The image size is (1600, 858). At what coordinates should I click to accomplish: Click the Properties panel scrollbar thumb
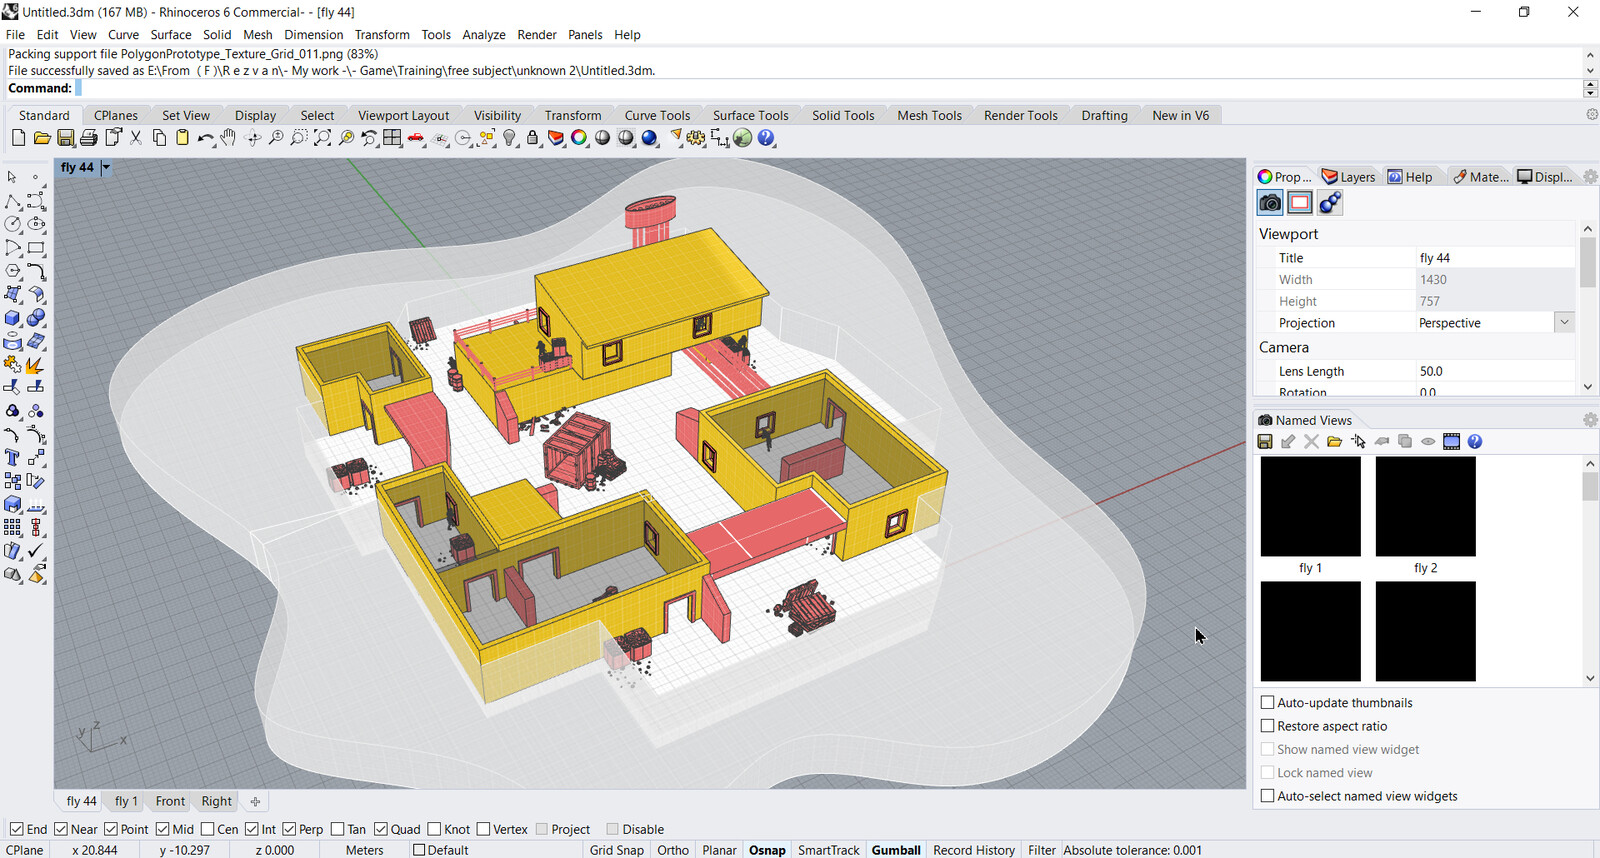(1588, 261)
